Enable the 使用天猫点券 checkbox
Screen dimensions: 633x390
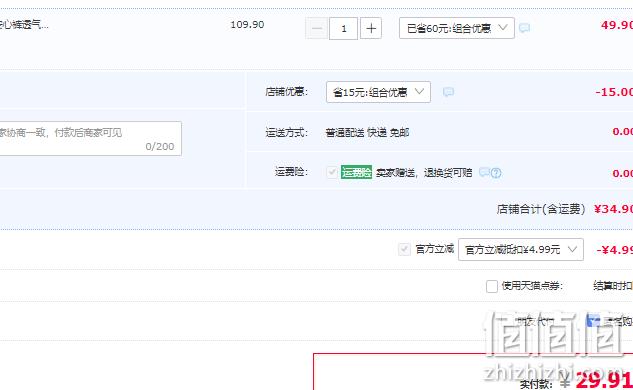click(492, 286)
